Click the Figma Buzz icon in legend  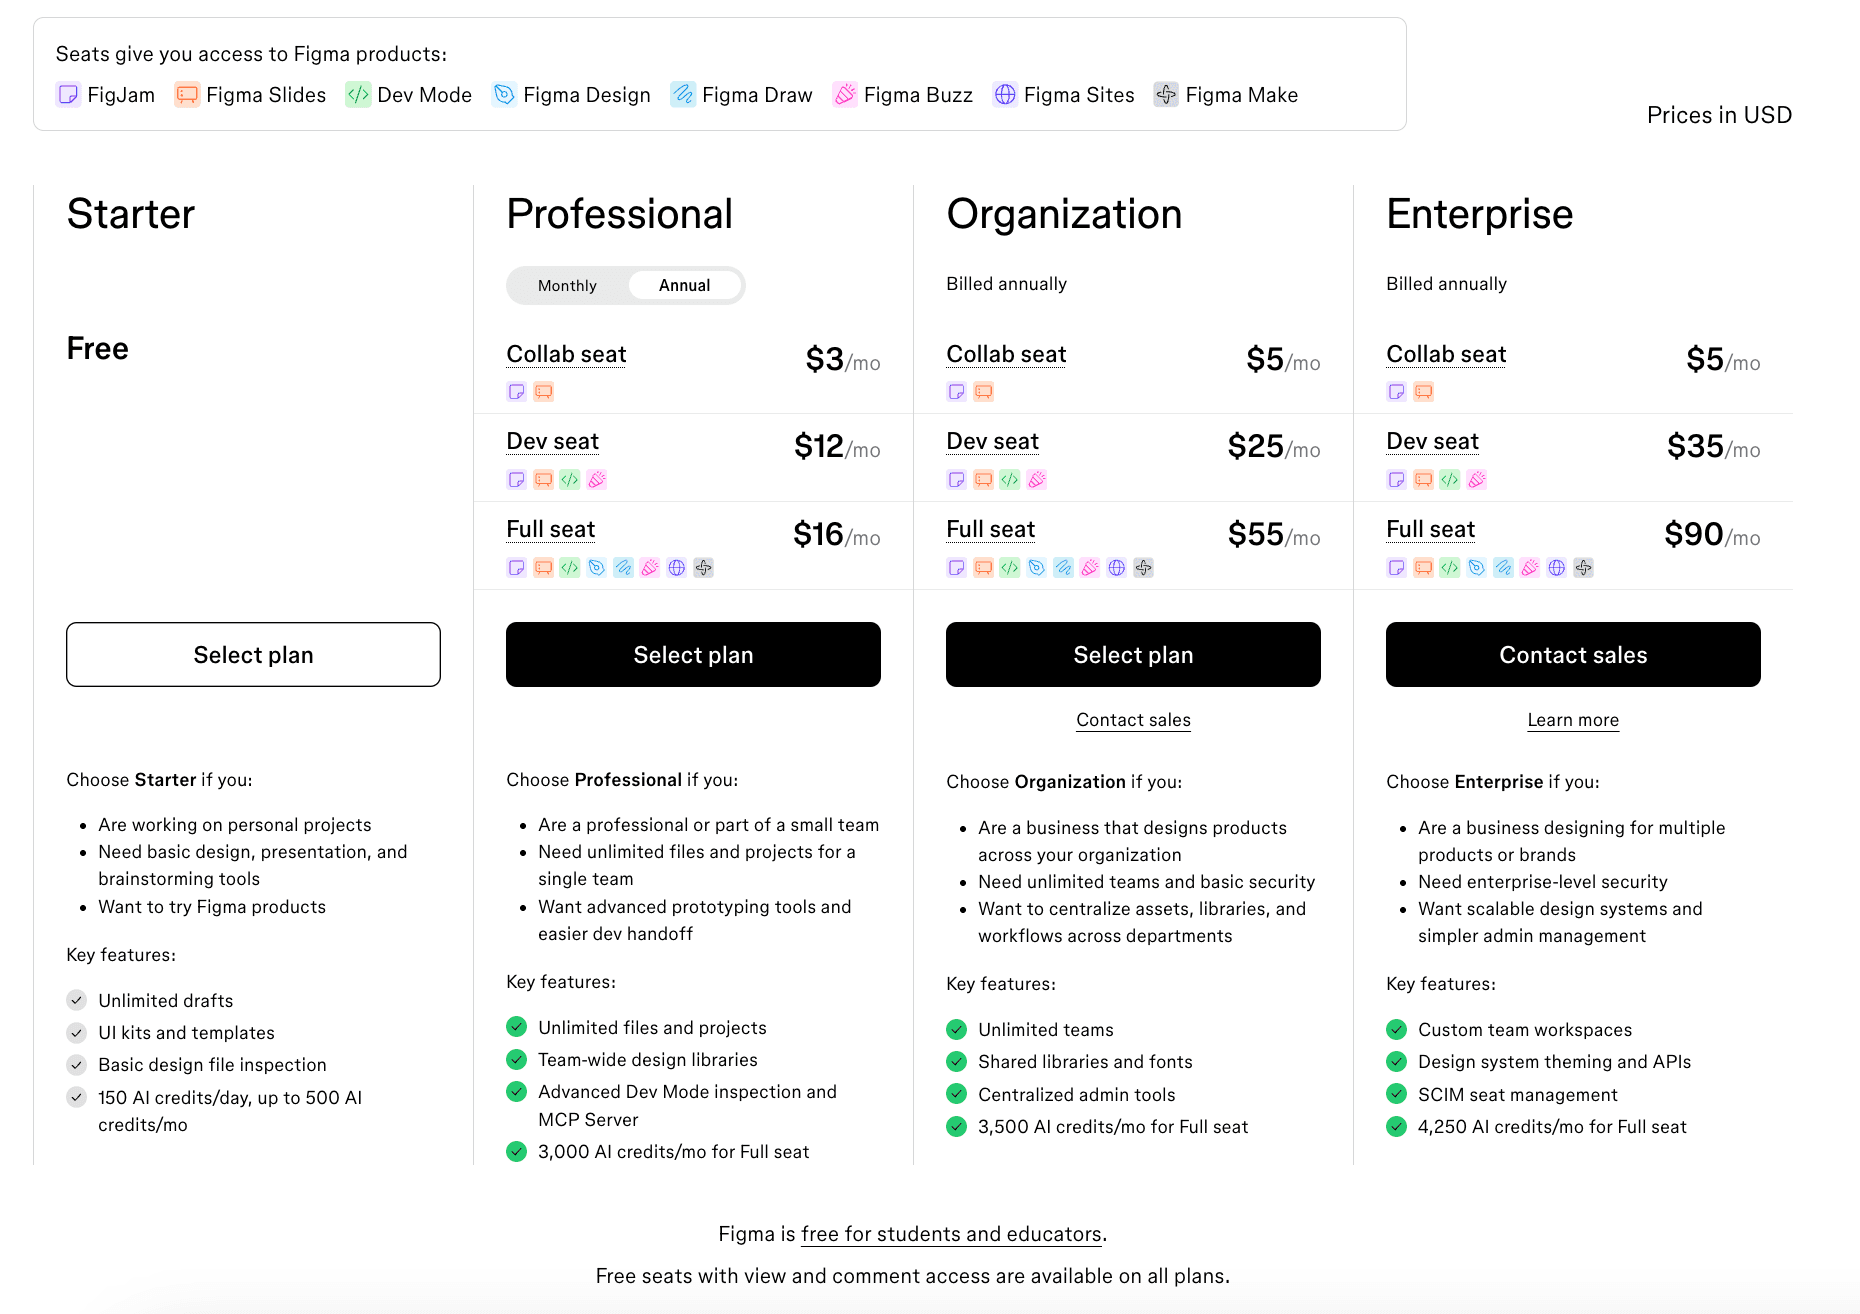pos(845,95)
